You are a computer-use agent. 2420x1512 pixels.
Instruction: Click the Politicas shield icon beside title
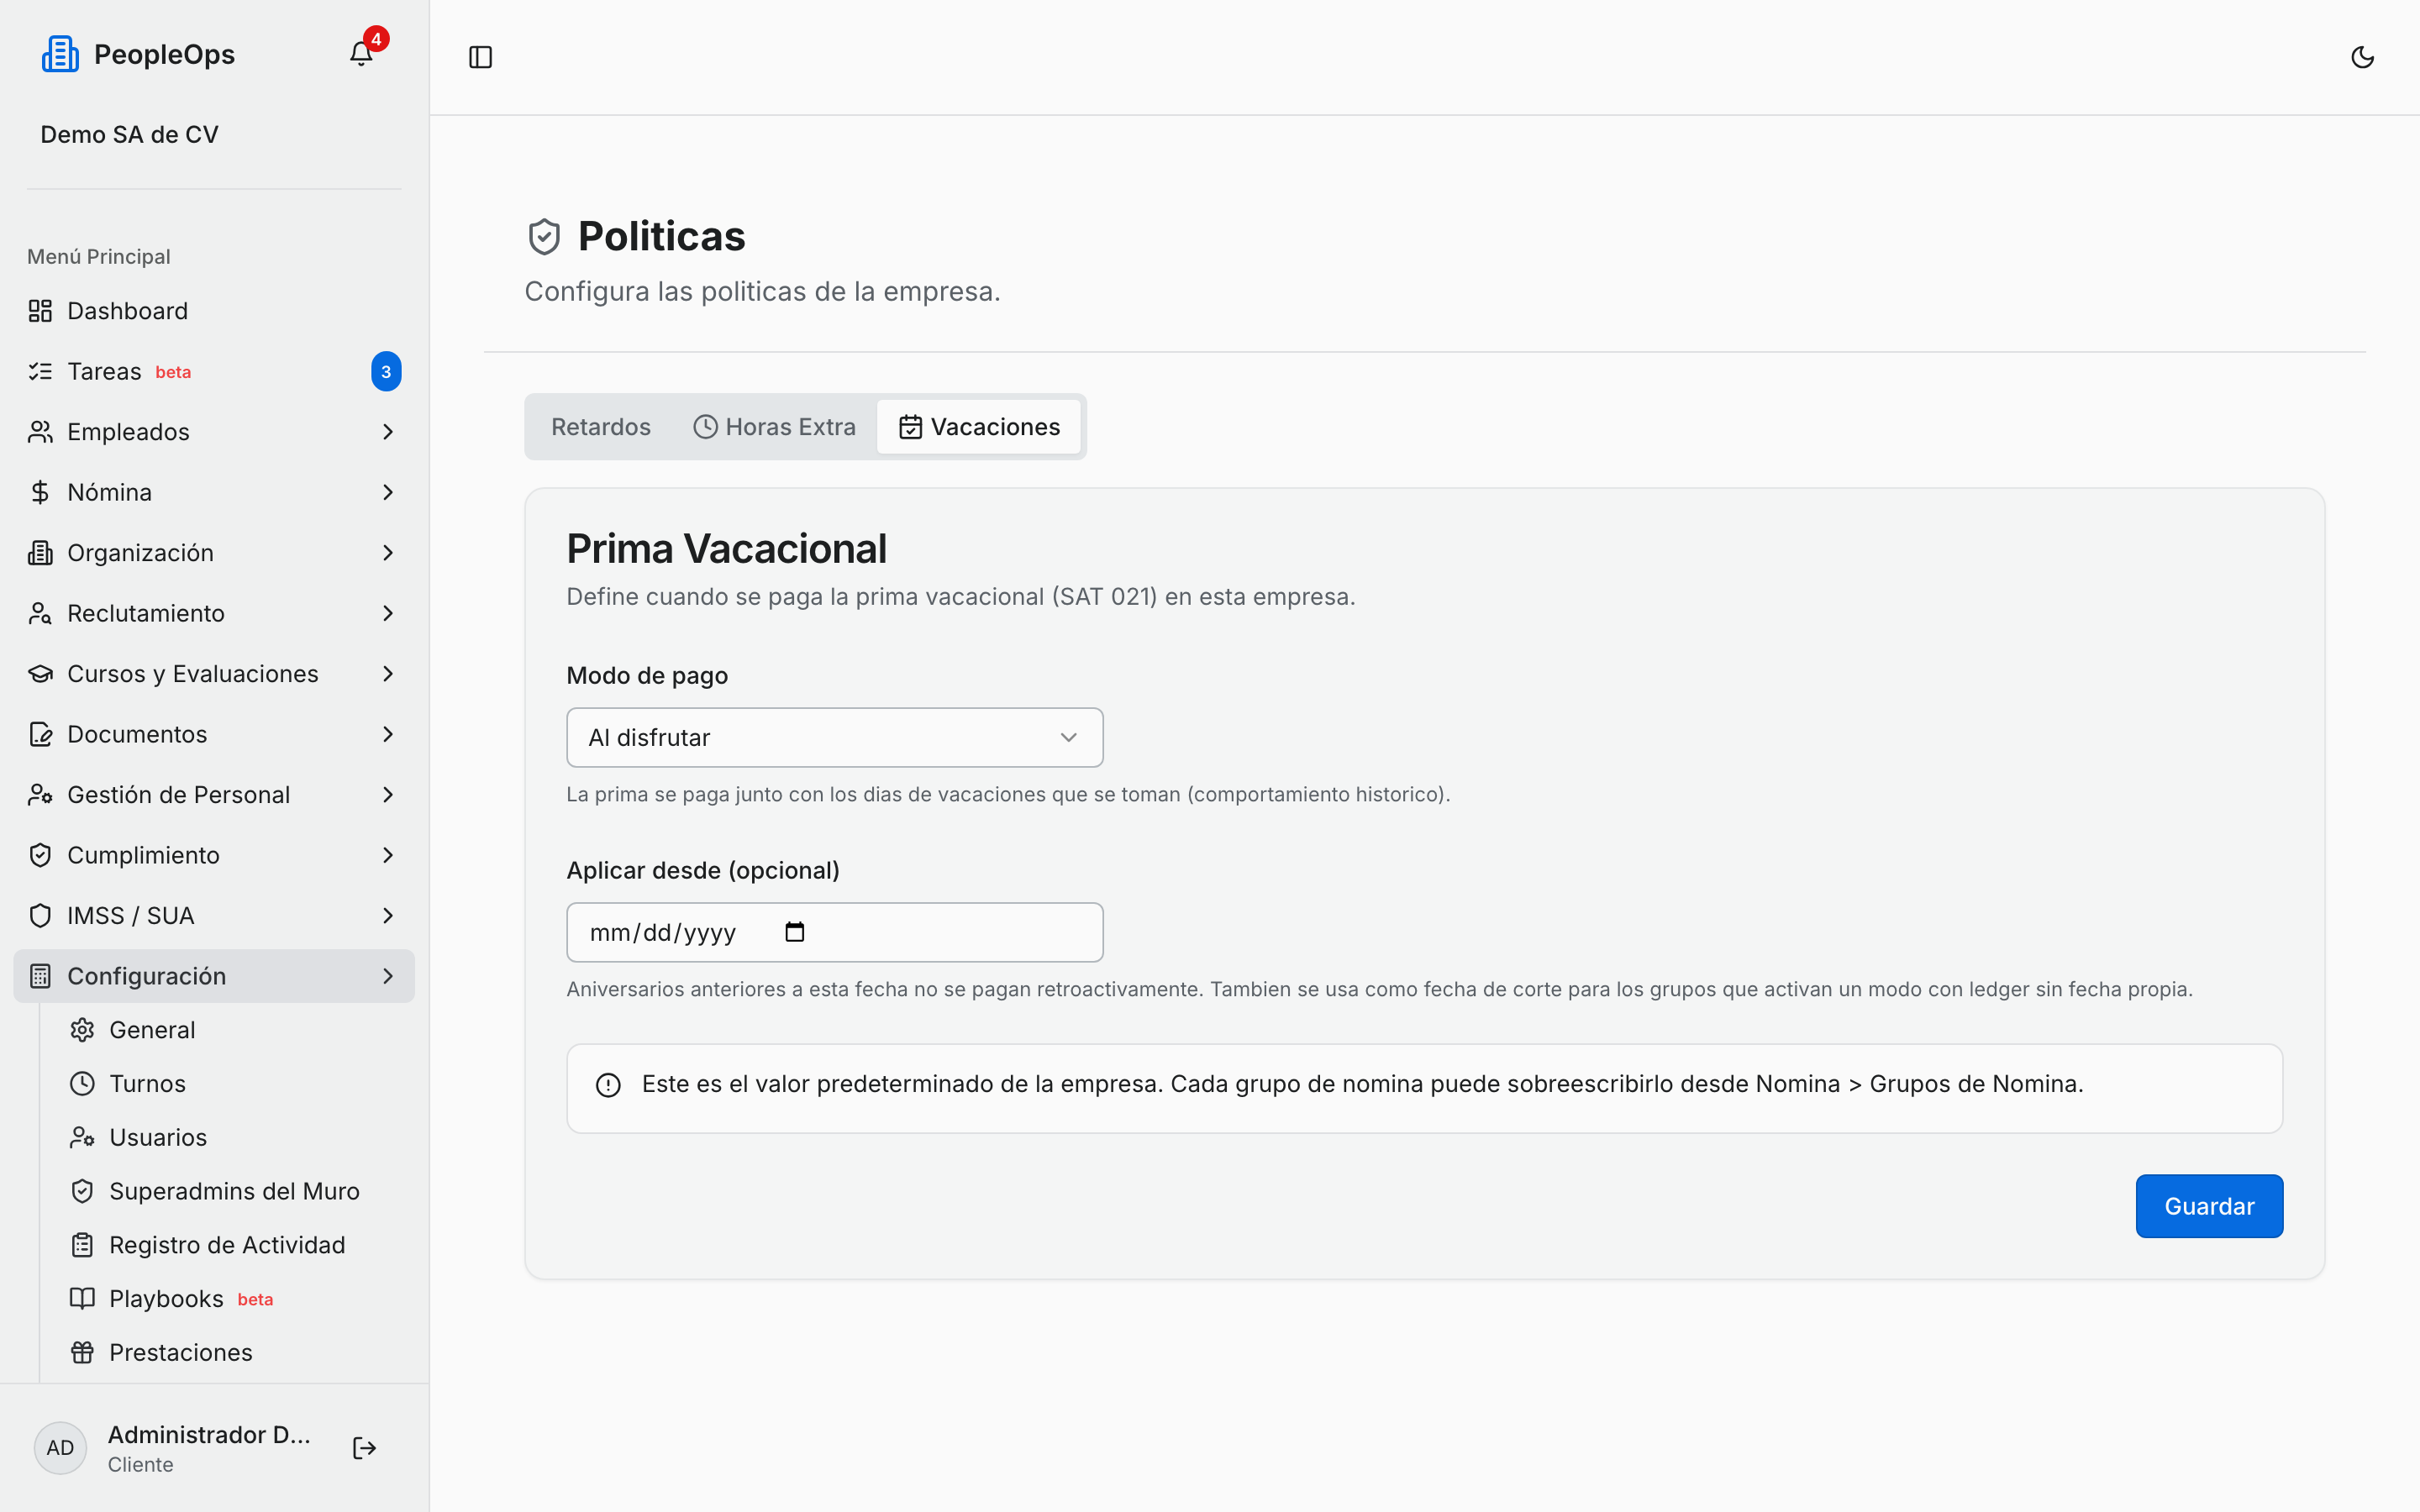tap(544, 237)
